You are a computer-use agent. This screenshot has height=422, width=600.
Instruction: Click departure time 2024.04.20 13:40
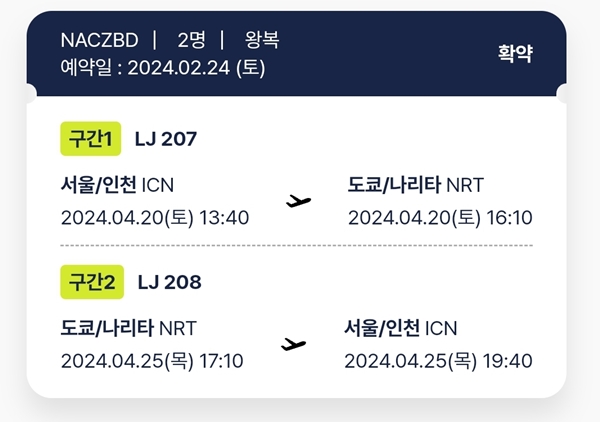click(155, 218)
